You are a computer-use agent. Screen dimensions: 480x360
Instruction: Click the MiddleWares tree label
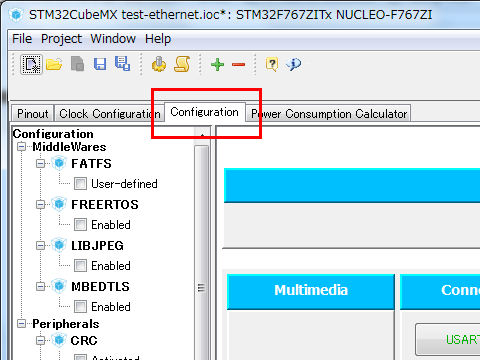[x=69, y=147]
